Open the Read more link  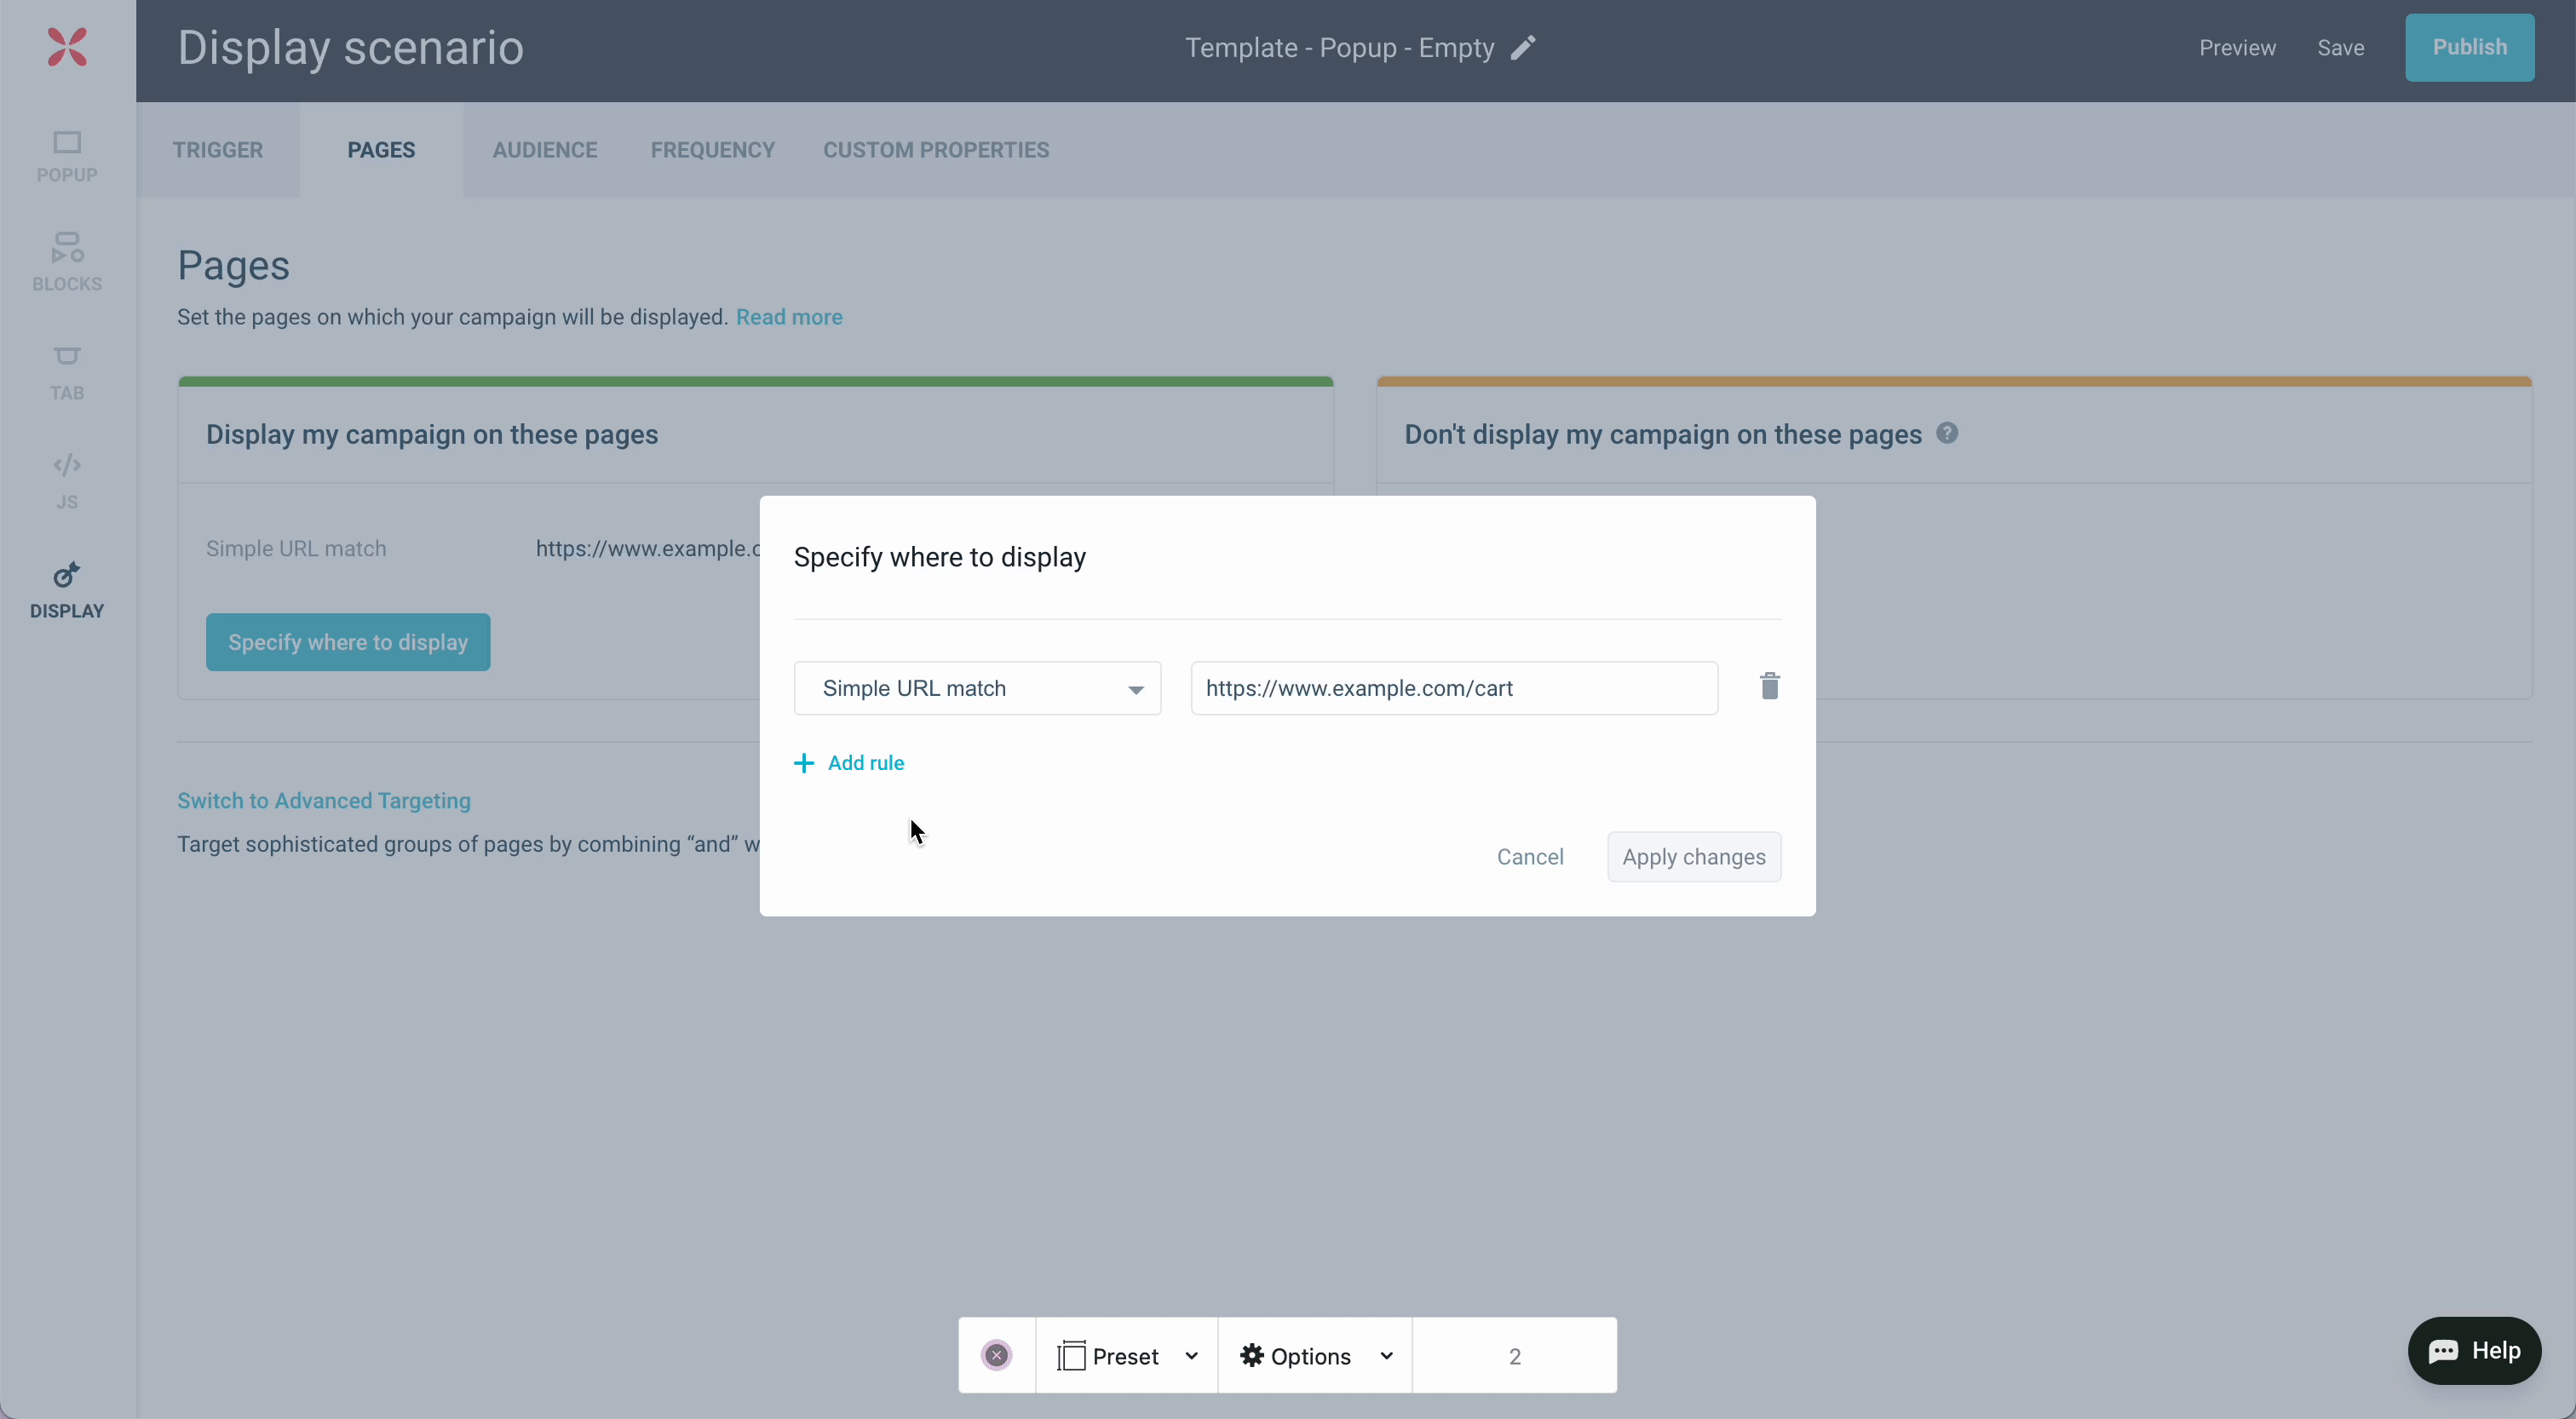[x=789, y=317]
